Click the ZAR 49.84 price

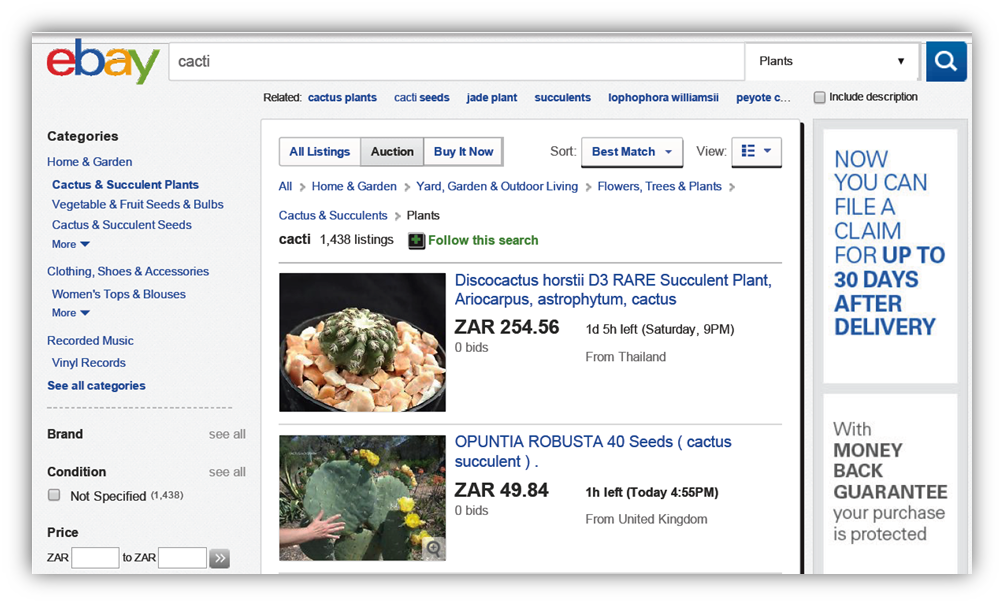coord(501,490)
